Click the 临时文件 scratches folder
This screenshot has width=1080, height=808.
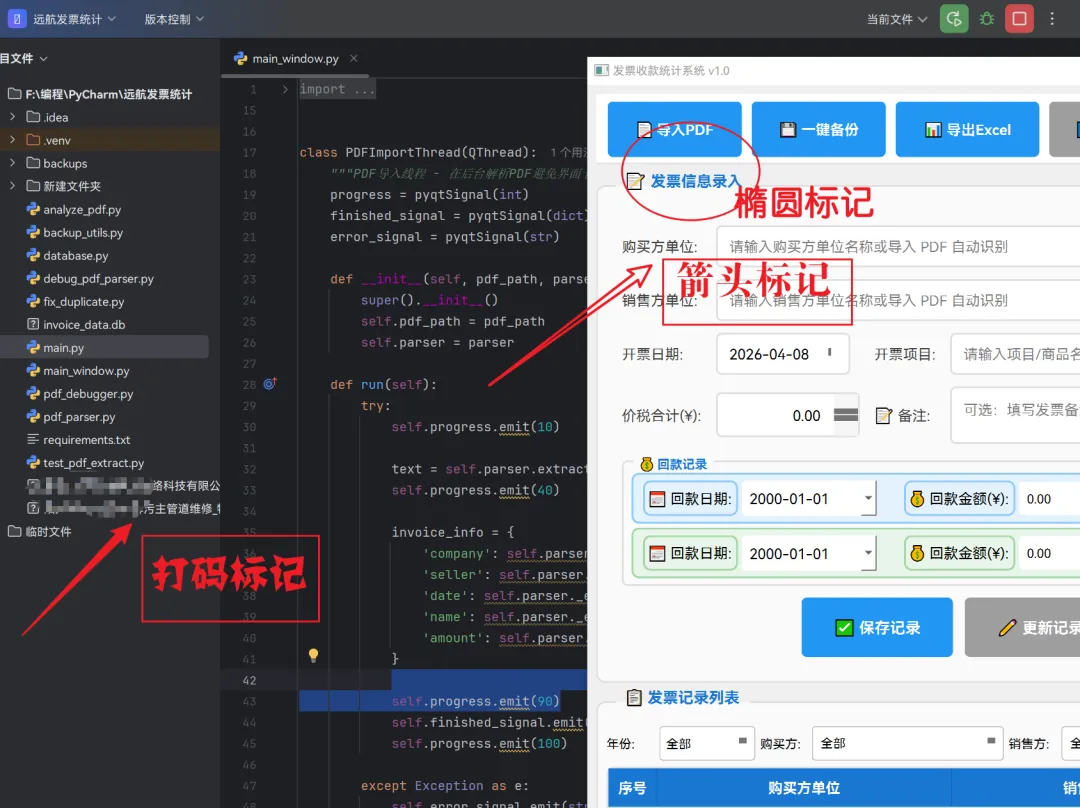pos(39,532)
